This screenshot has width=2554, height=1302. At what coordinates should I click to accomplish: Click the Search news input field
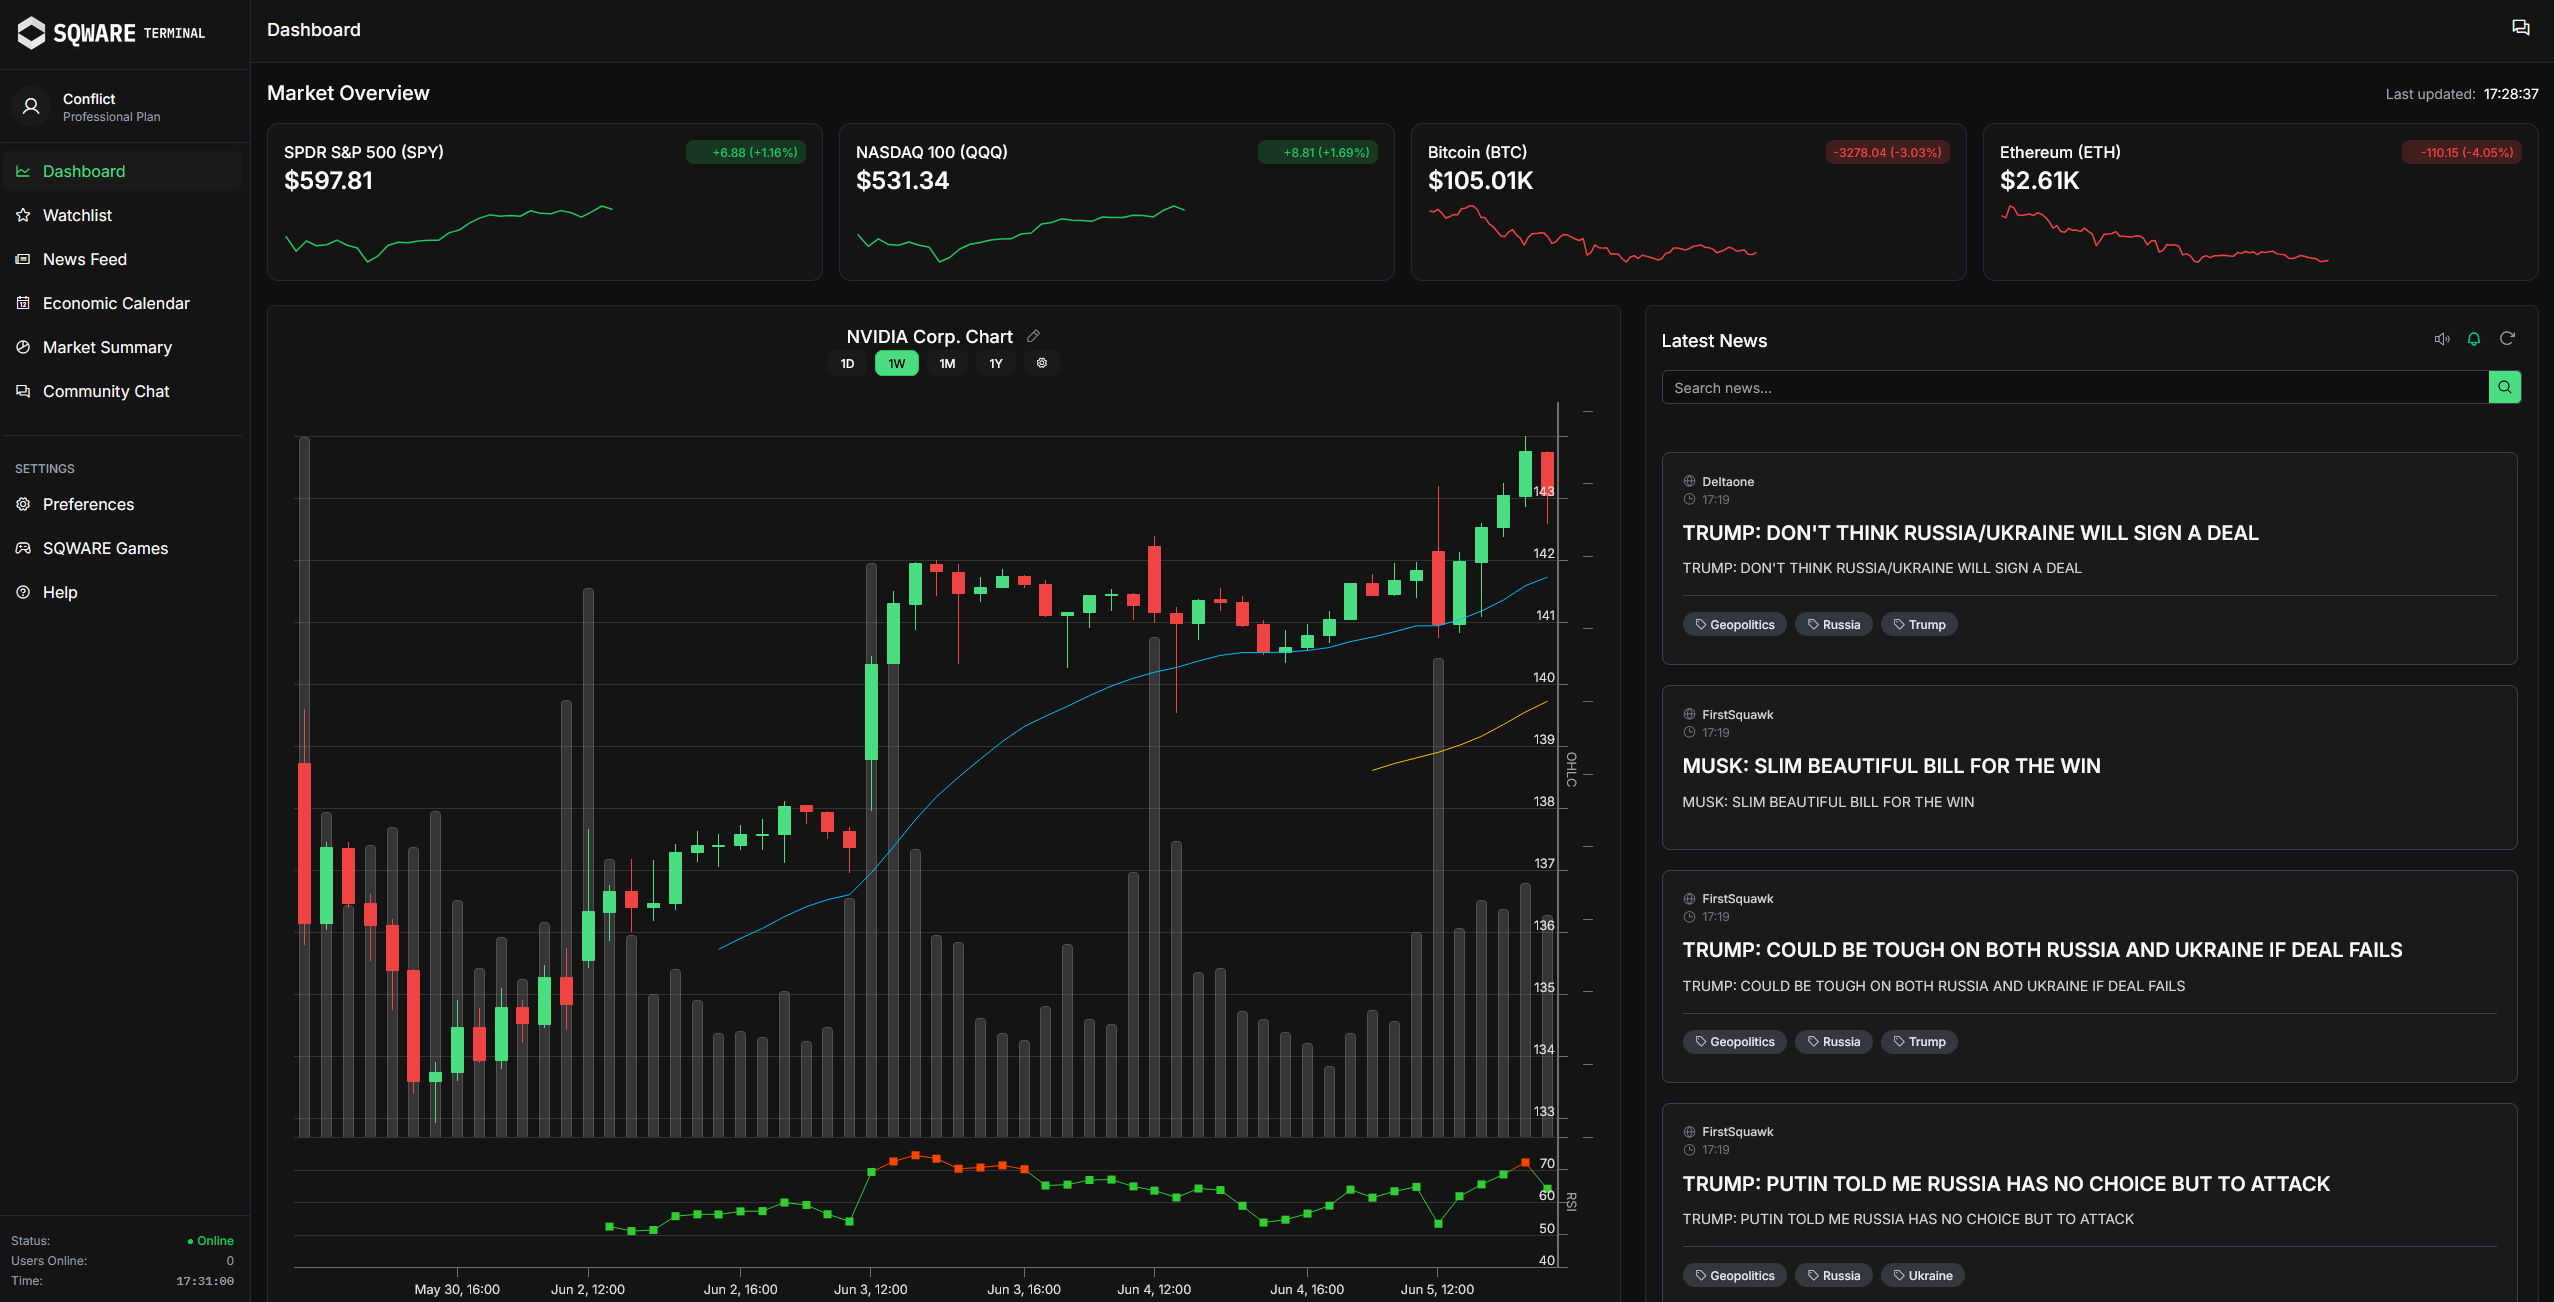tap(2075, 387)
